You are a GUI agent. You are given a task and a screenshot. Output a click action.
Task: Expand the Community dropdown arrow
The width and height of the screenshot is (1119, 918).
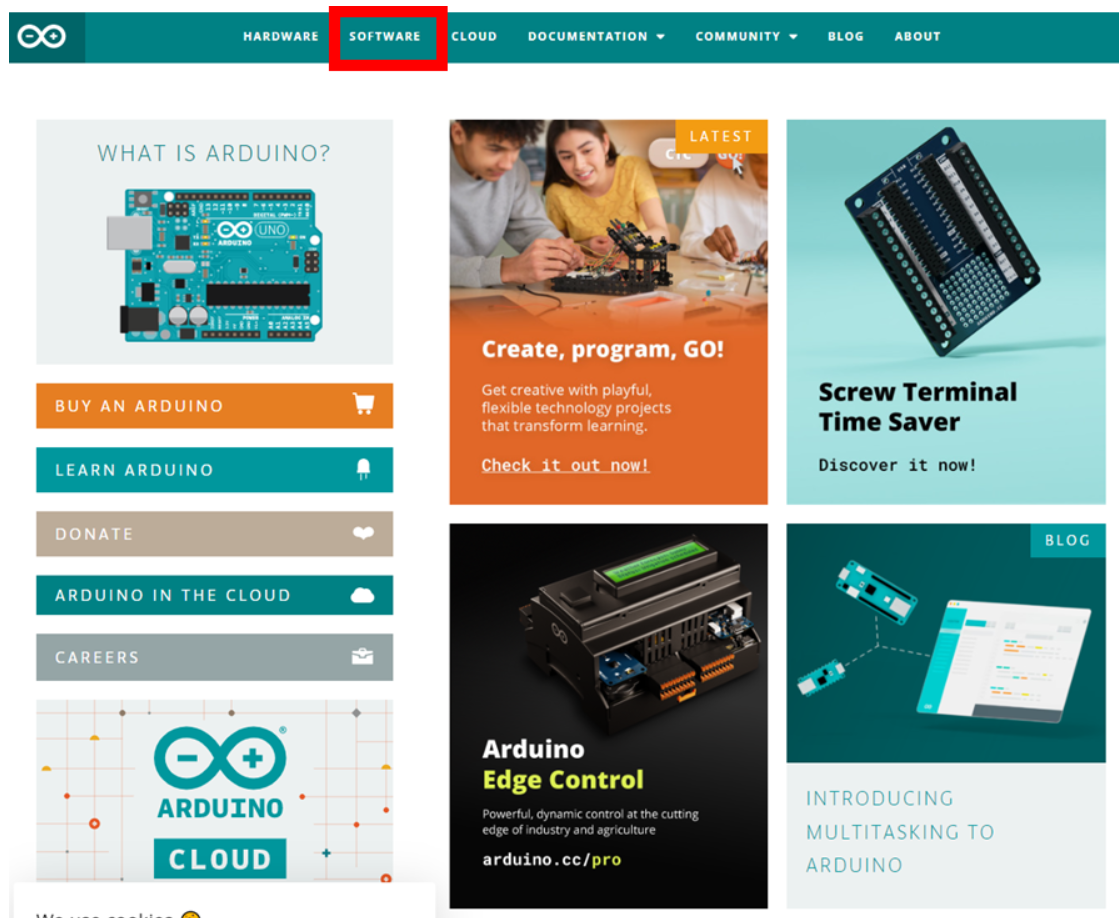(x=793, y=36)
